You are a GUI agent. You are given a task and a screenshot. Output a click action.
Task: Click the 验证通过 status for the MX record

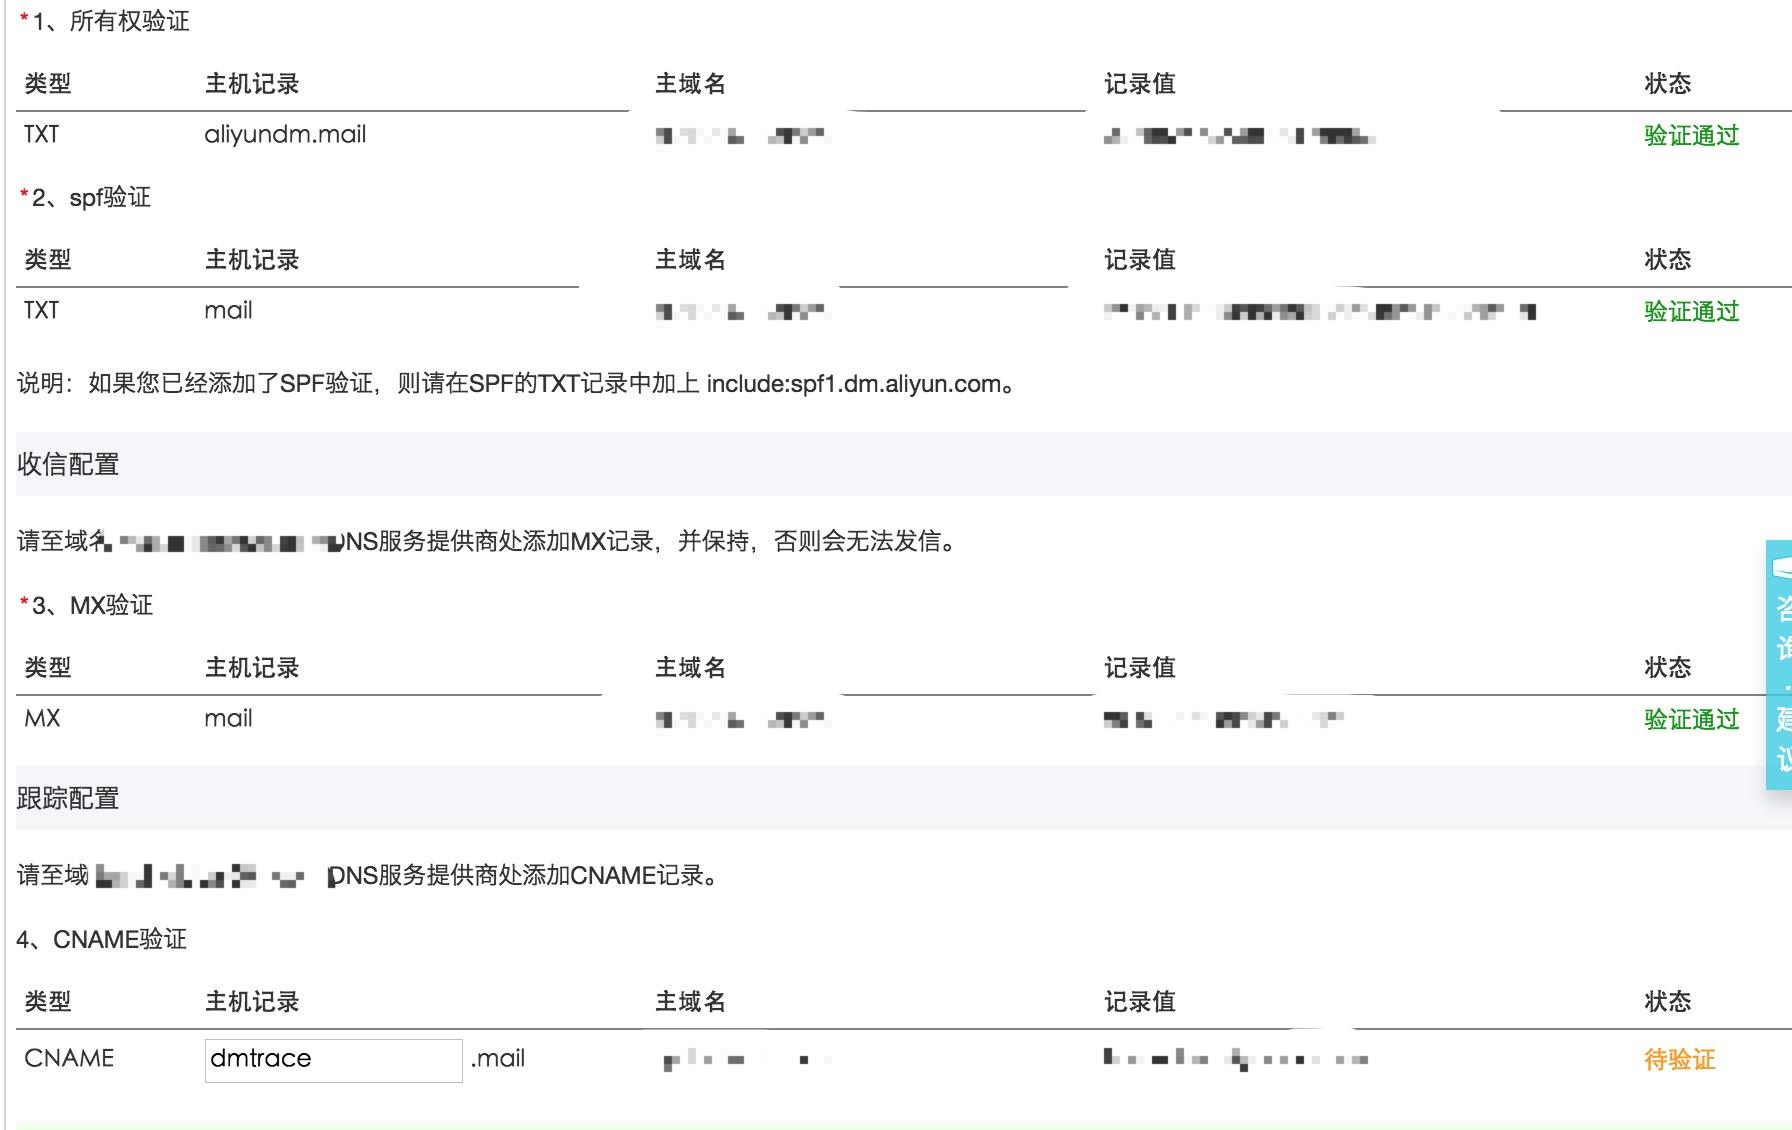pyautogui.click(x=1689, y=719)
